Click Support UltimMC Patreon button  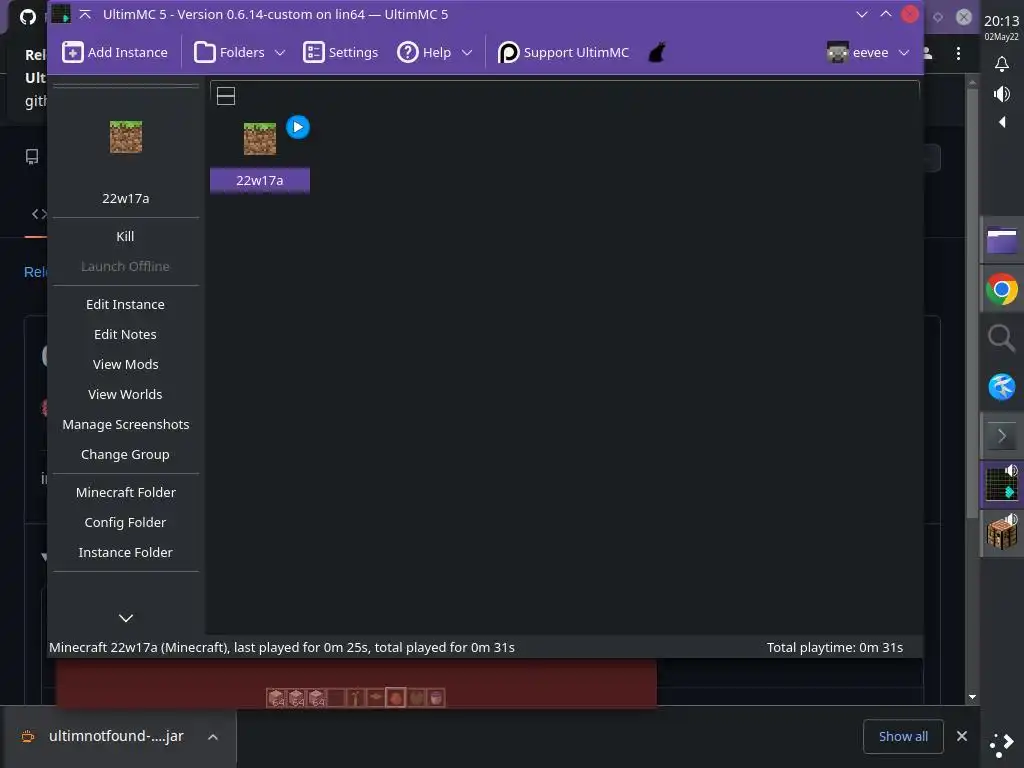[x=563, y=52]
